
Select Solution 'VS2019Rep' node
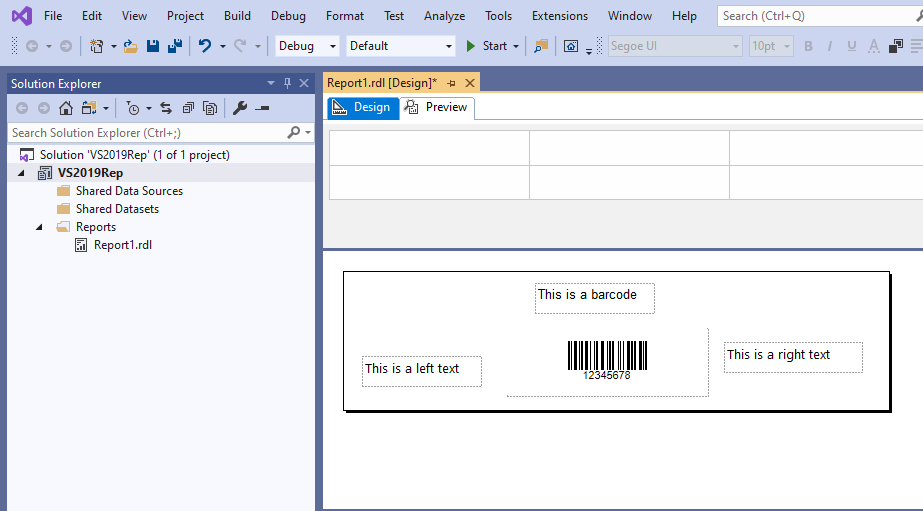click(x=135, y=155)
